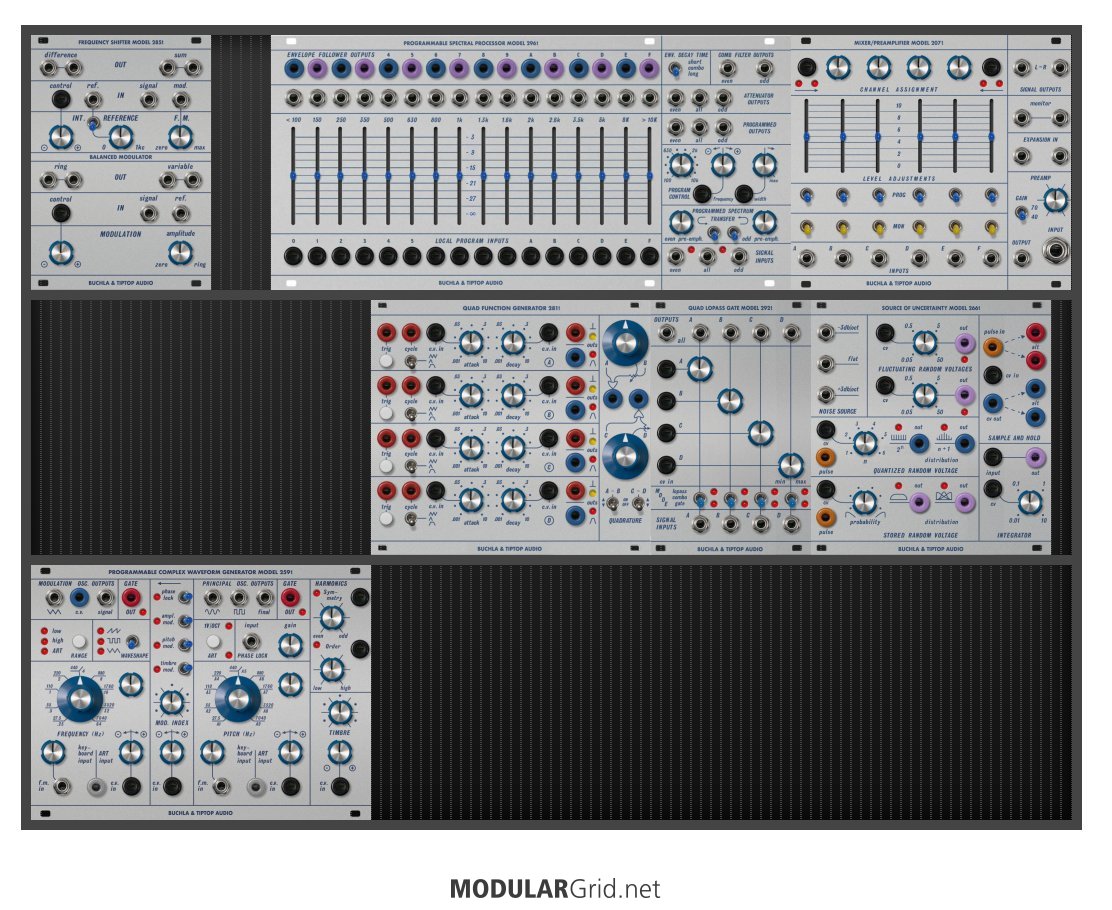Click the amplitude knob in Balanced Modulator
The image size is (1112, 910).
tap(180, 252)
